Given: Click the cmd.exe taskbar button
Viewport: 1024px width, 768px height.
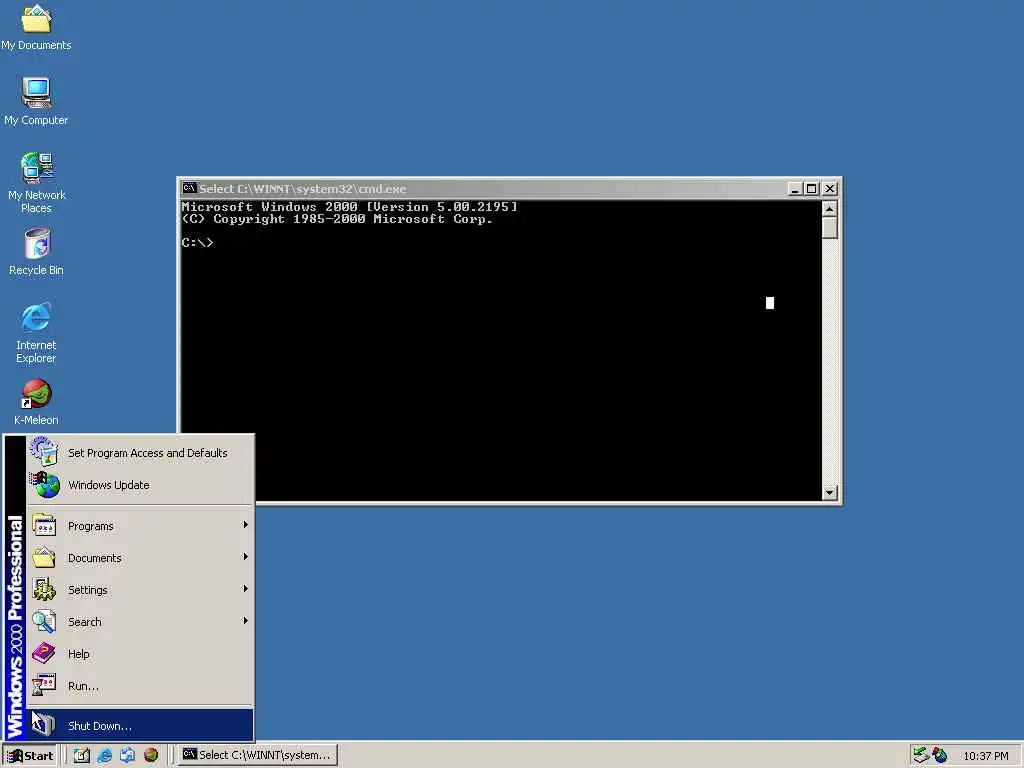Looking at the screenshot, I should coord(258,755).
